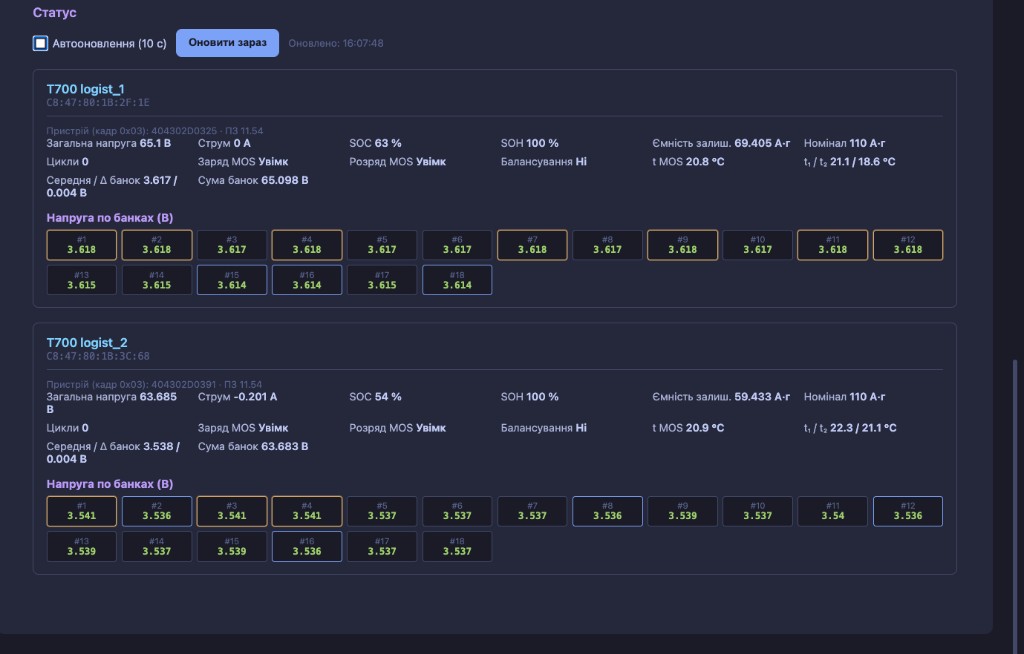Select cell #7 tile in logist_1

[532, 245]
